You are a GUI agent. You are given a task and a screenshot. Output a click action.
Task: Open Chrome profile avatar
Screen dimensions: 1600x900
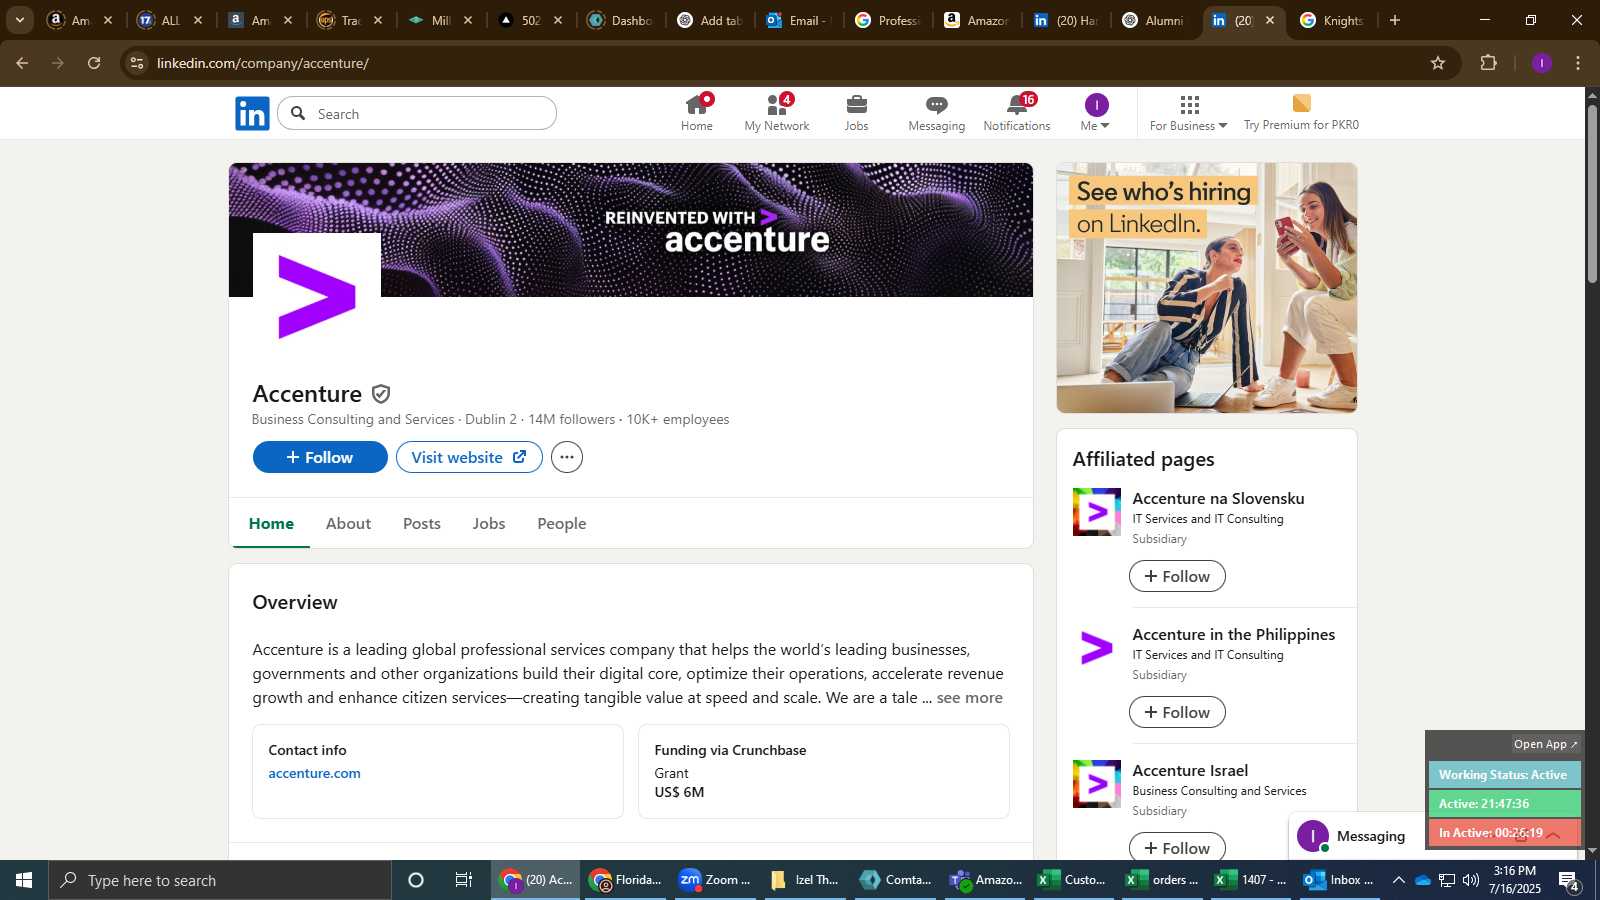pyautogui.click(x=1542, y=63)
